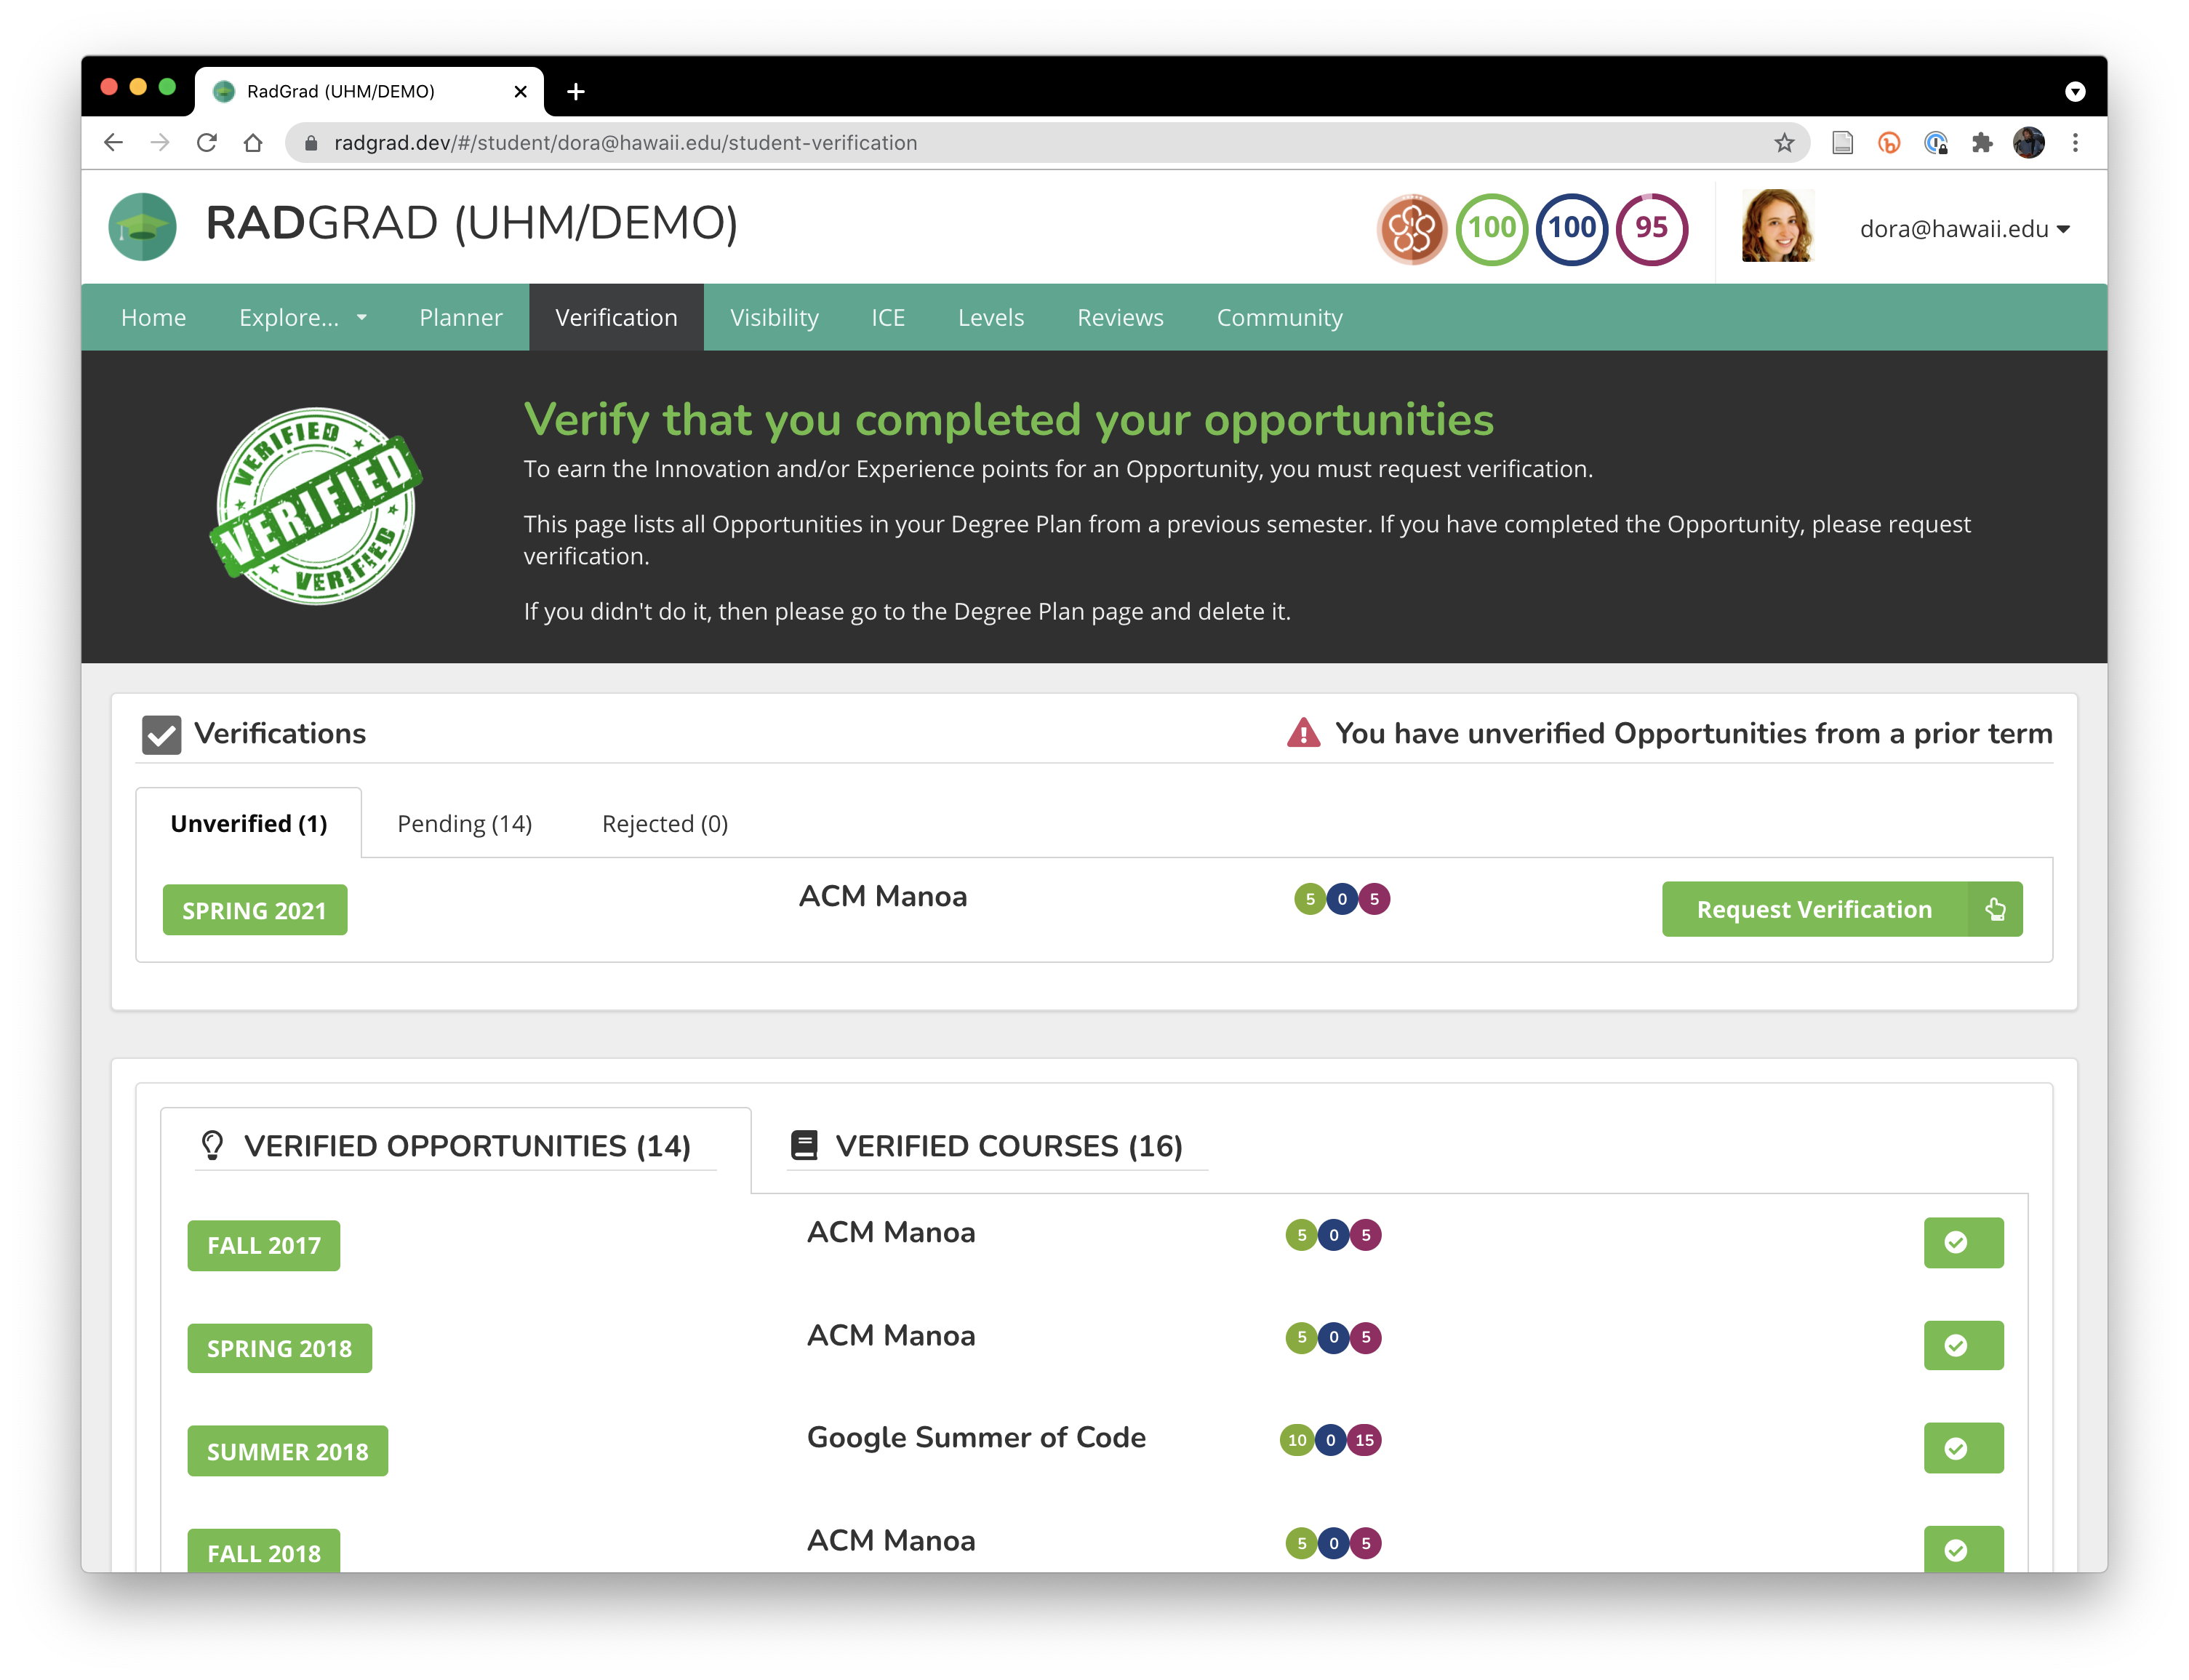Switch to the Unverified (1) tab

tap(249, 823)
